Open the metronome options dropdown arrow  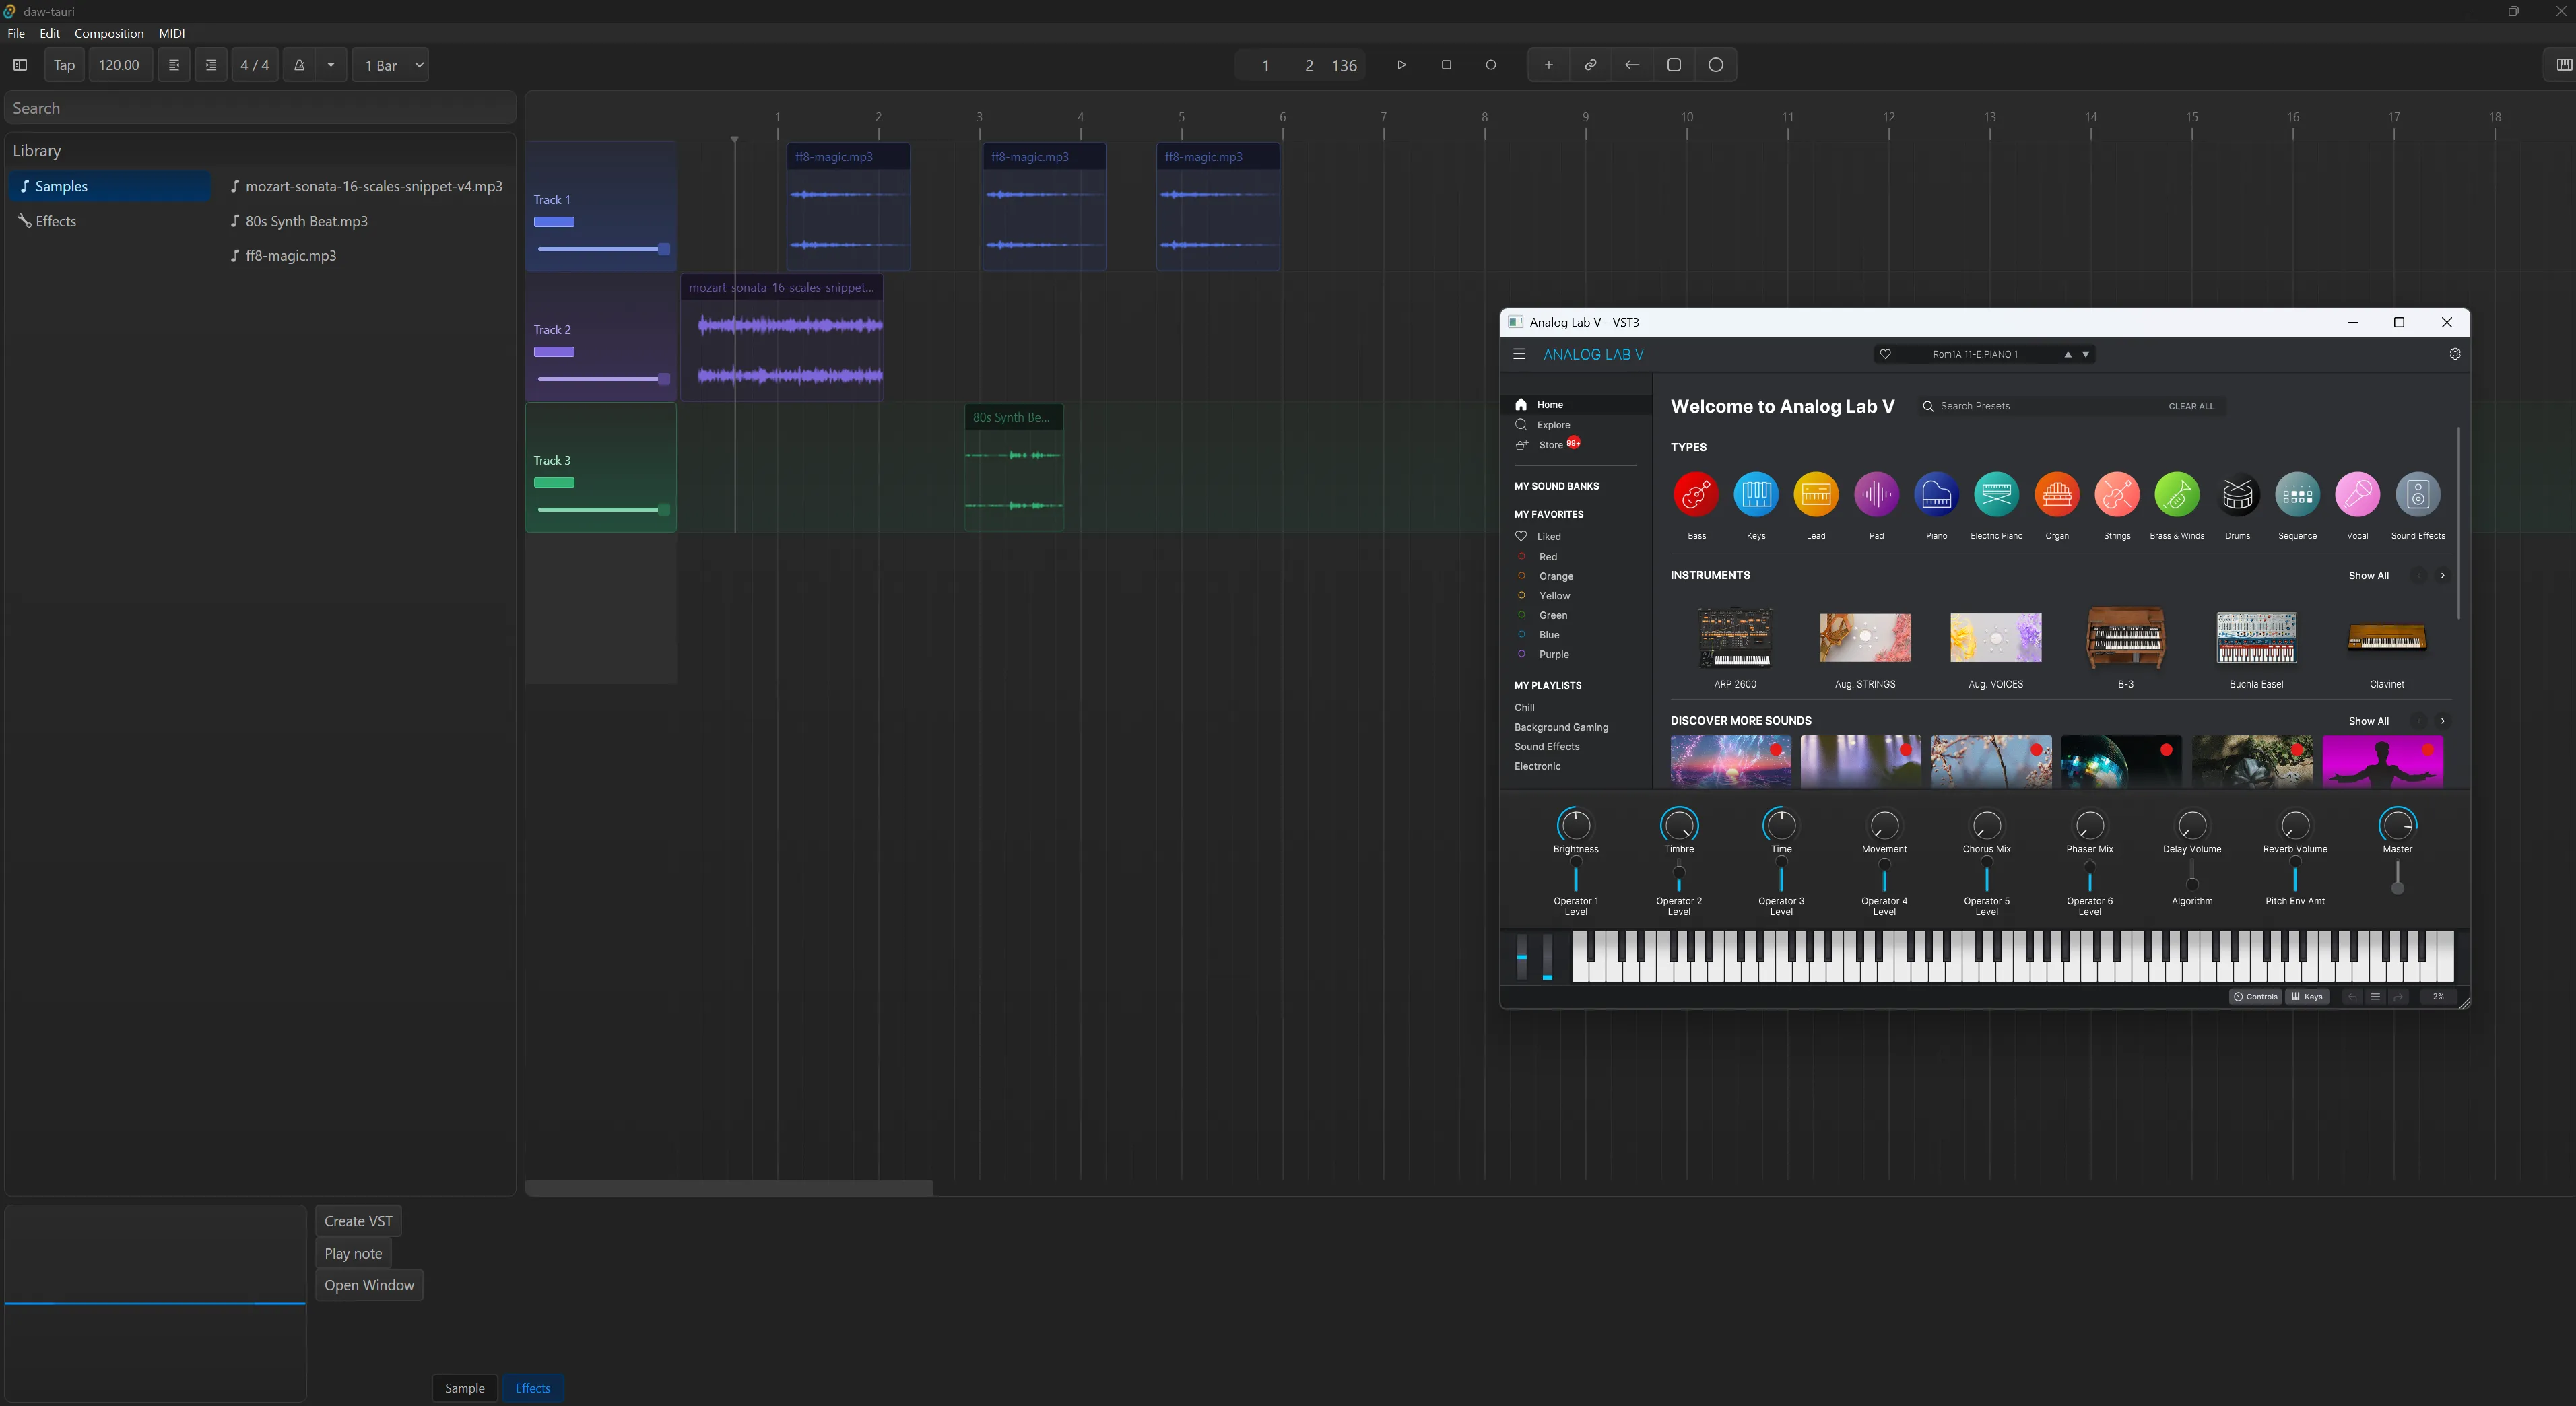pos(331,65)
